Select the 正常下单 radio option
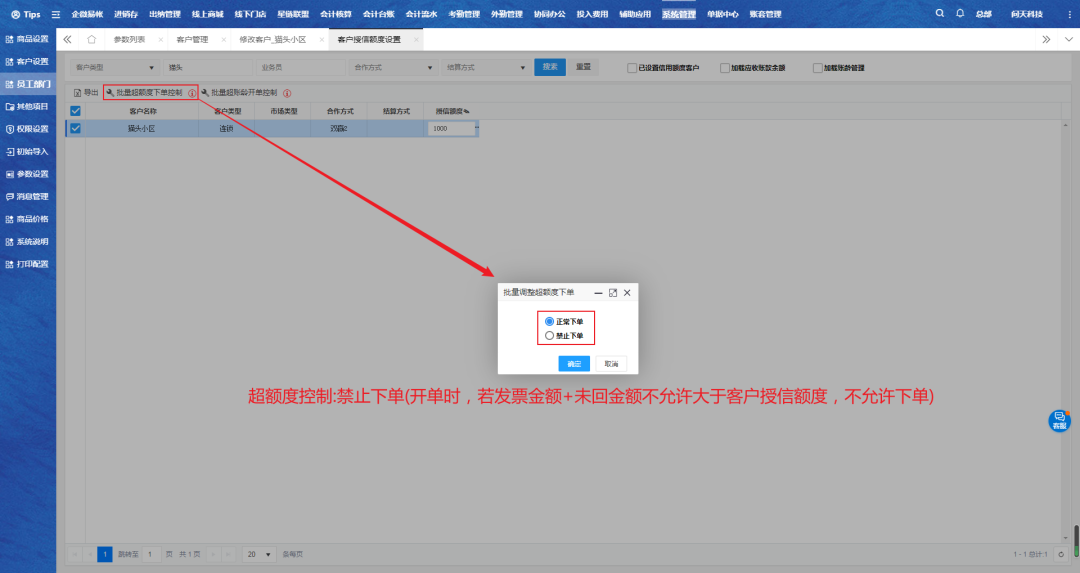Image resolution: width=1080 pixels, height=573 pixels. [x=549, y=321]
